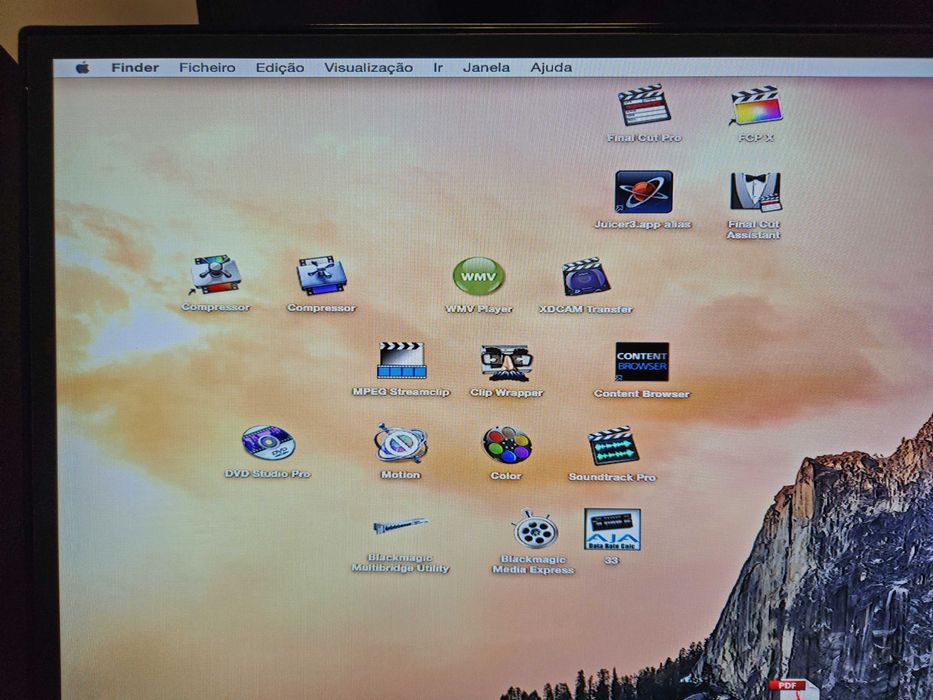
Task: Click the "MPEG Streamclip" label text
Action: click(x=401, y=392)
